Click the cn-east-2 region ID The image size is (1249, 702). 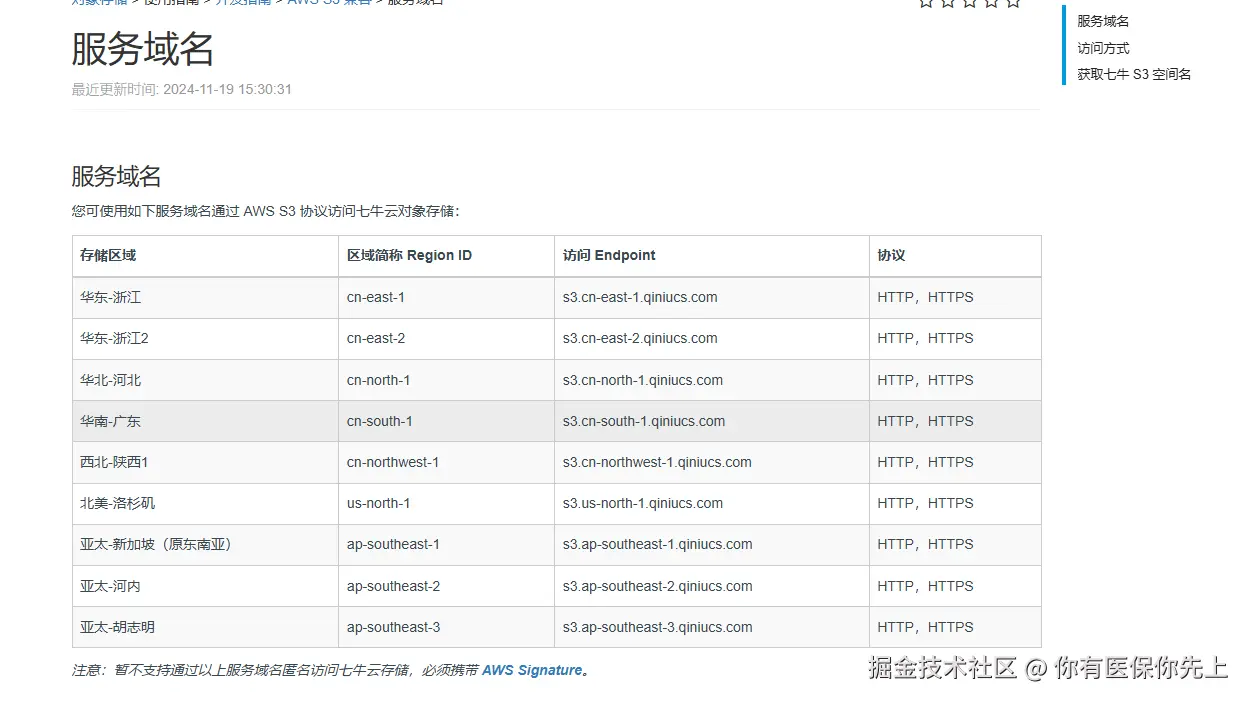click(376, 338)
